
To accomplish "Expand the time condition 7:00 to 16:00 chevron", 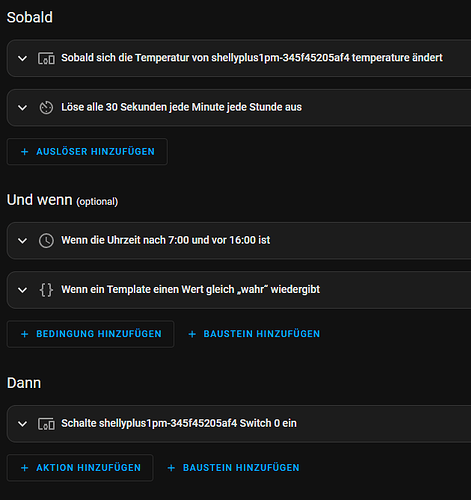I will (22, 241).
